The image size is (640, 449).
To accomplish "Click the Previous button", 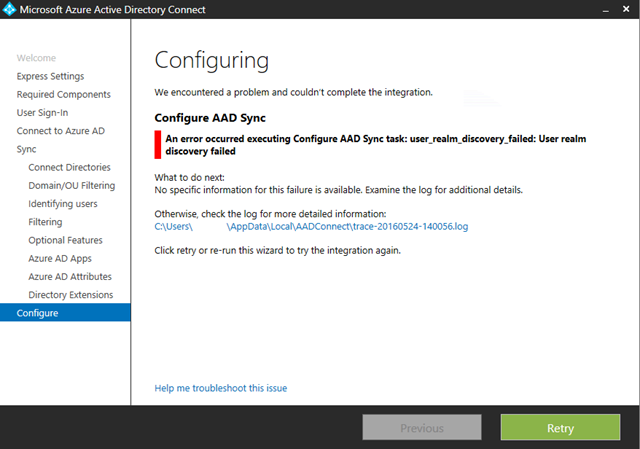I will 422,428.
